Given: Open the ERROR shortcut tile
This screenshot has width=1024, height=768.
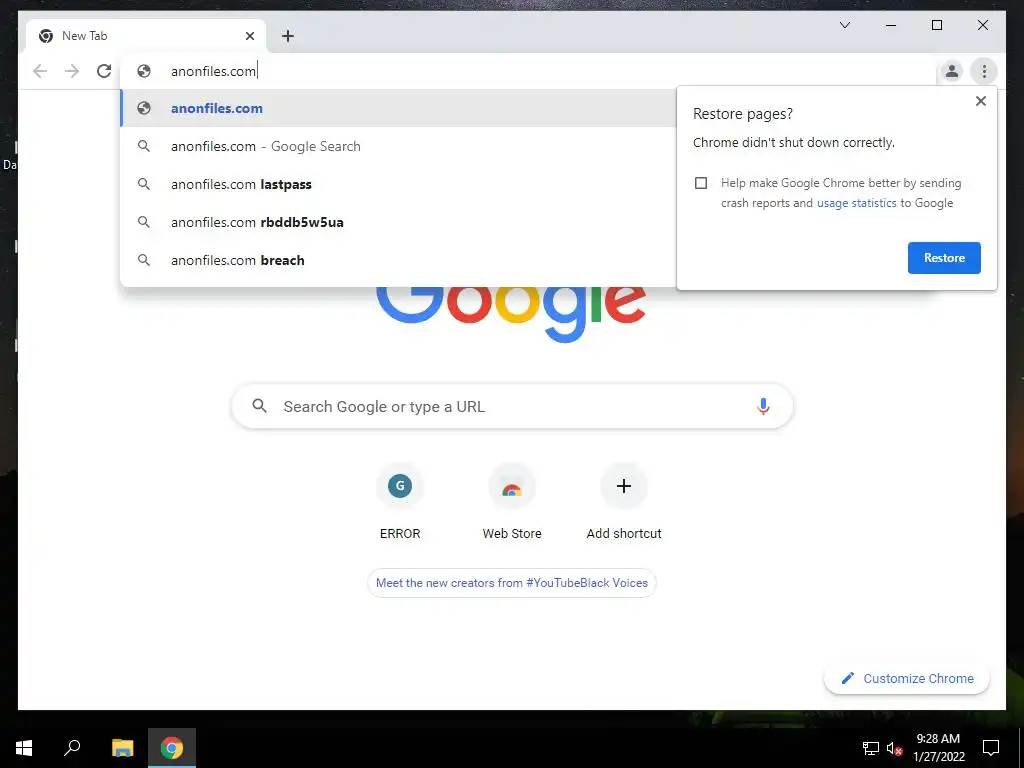Looking at the screenshot, I should point(400,502).
